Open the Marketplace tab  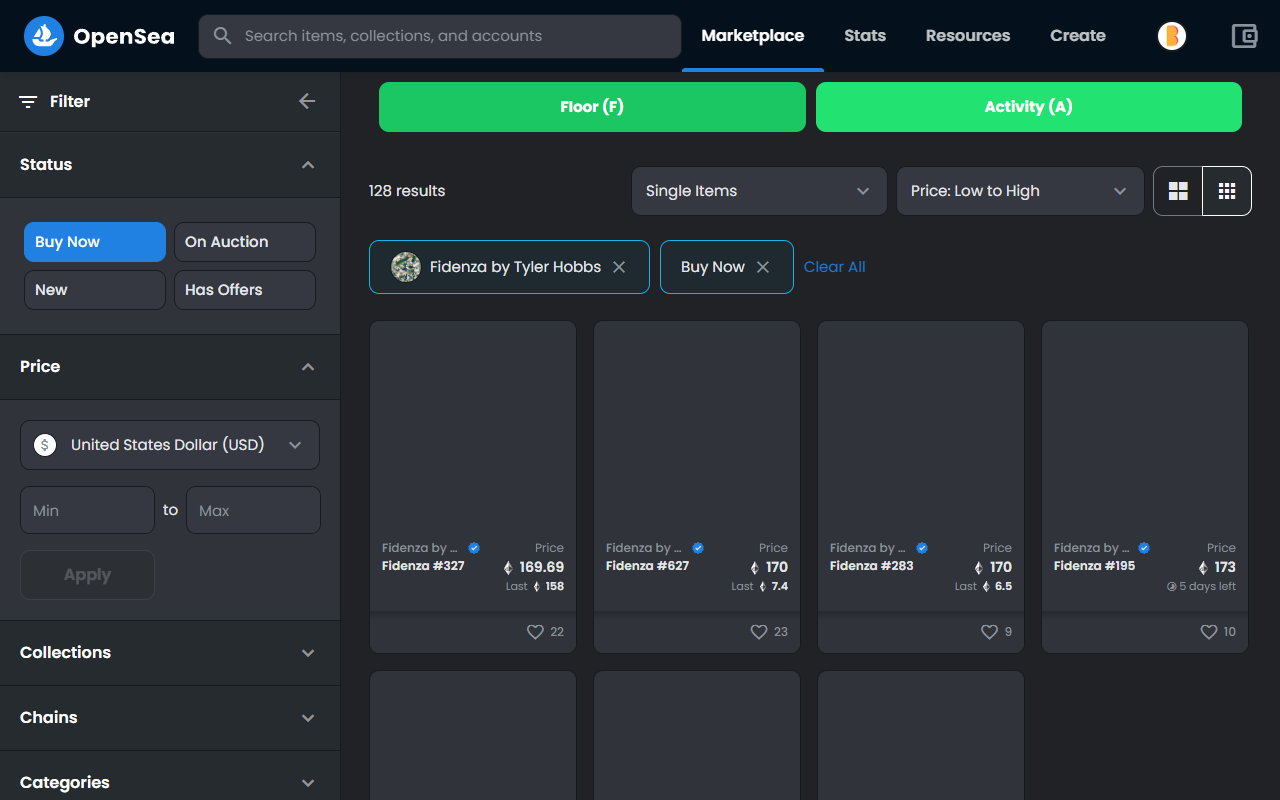pos(753,36)
